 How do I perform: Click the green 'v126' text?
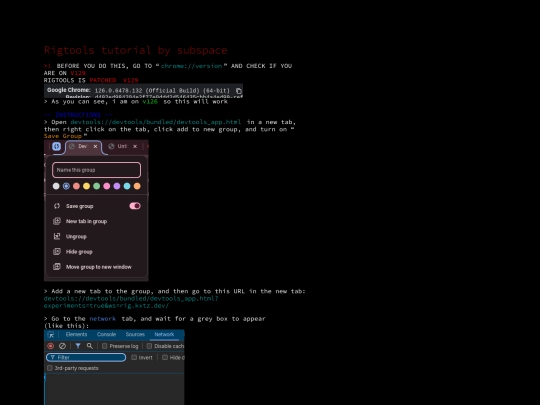150,102
